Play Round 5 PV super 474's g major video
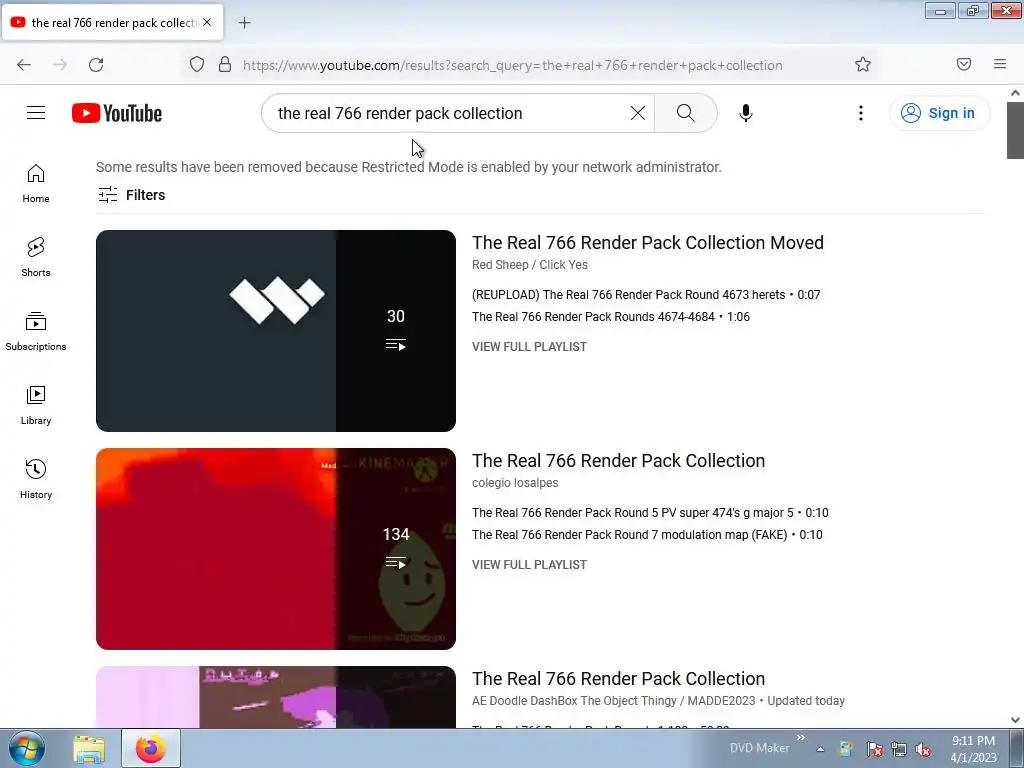Image resolution: width=1024 pixels, height=768 pixels. point(650,513)
